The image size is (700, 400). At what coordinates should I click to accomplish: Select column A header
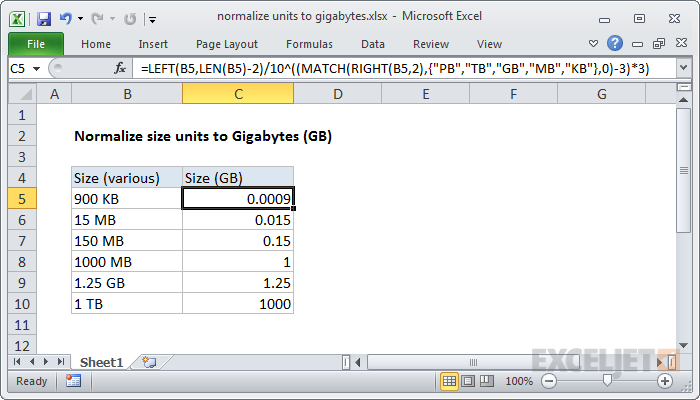[x=54, y=94]
